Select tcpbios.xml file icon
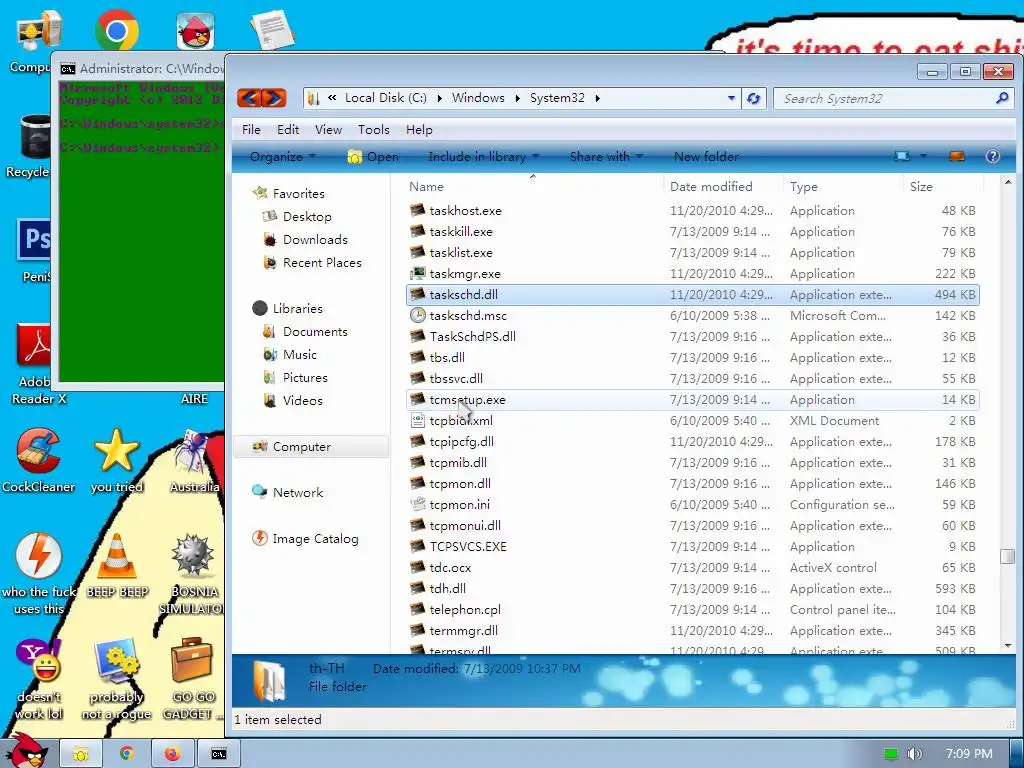The image size is (1024, 768). (x=417, y=421)
